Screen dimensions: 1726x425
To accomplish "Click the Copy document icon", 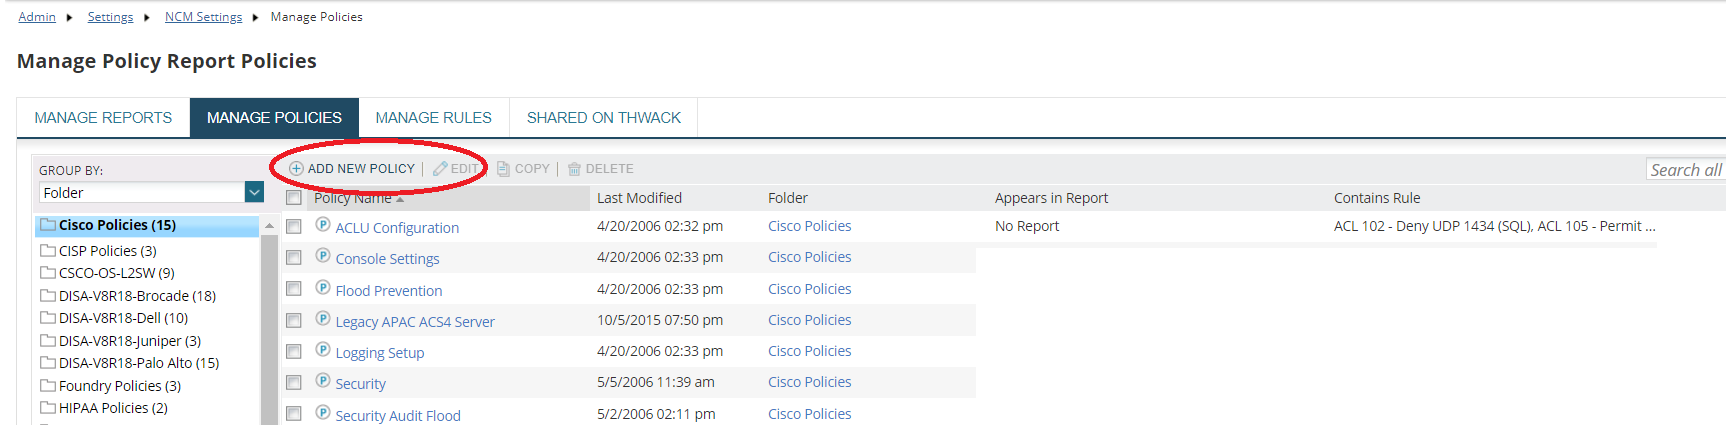I will [x=503, y=169].
